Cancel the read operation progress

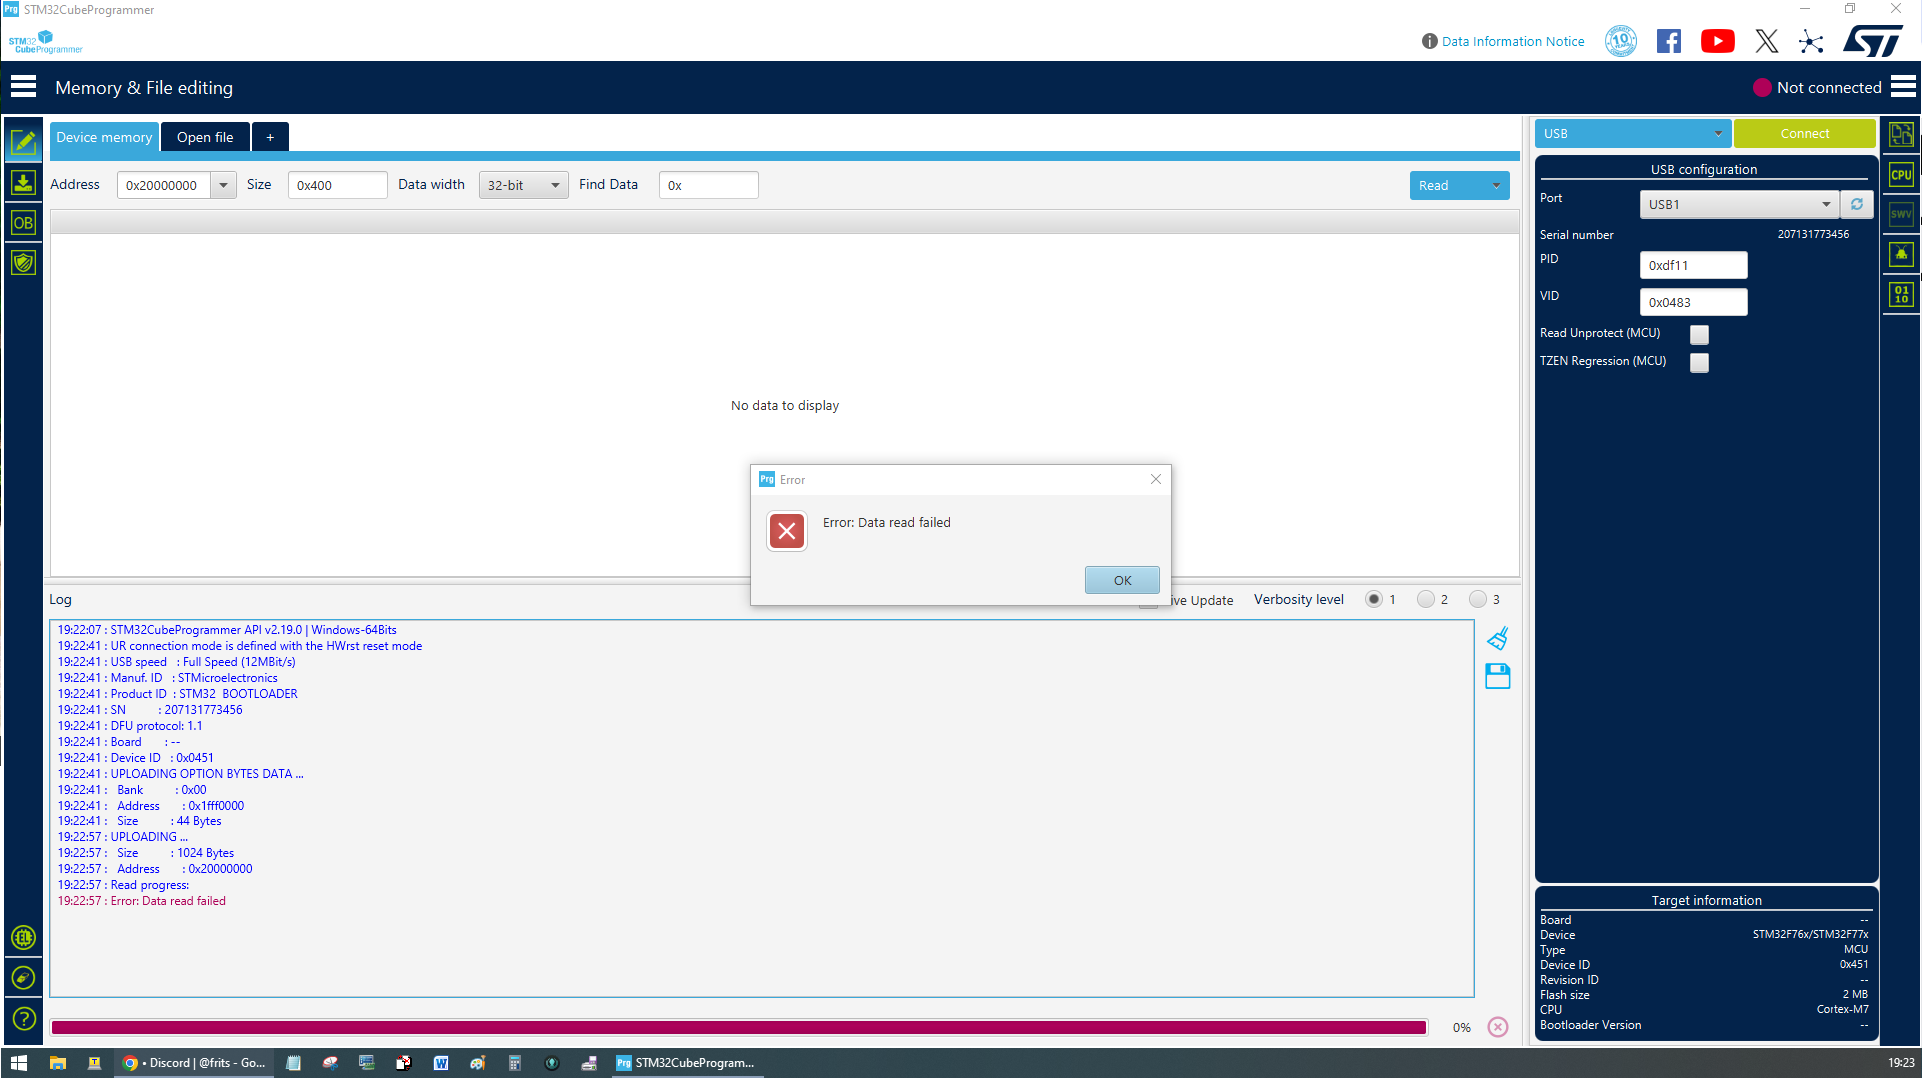click(1497, 1026)
